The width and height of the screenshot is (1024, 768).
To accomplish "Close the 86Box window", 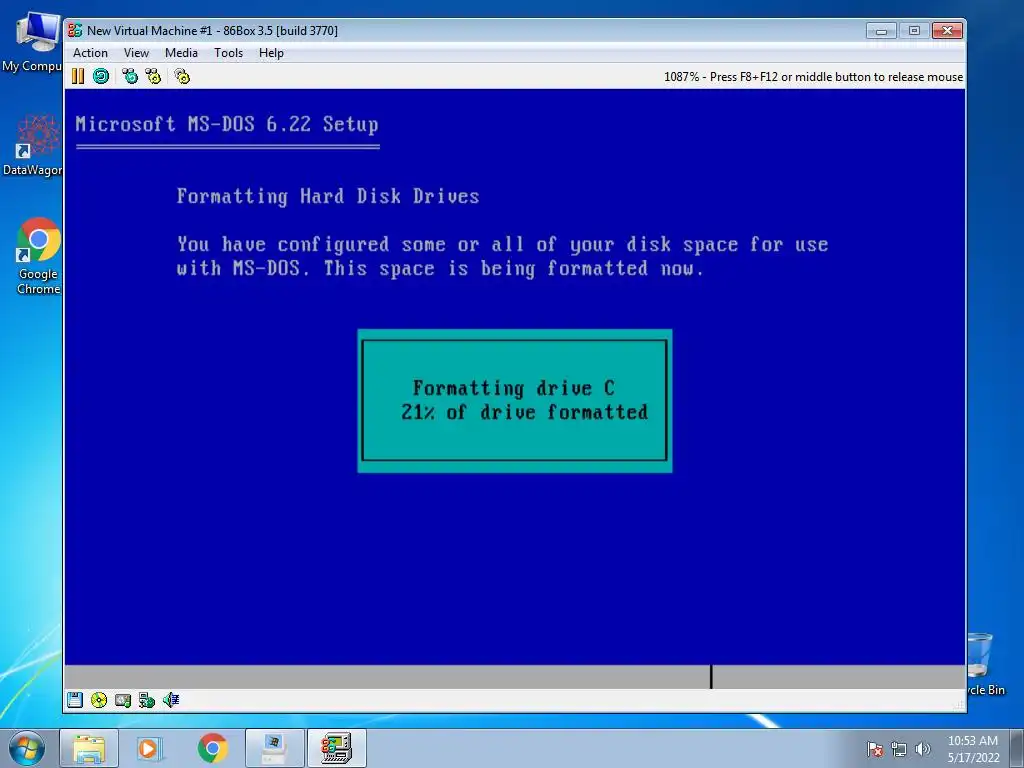I will point(947,30).
